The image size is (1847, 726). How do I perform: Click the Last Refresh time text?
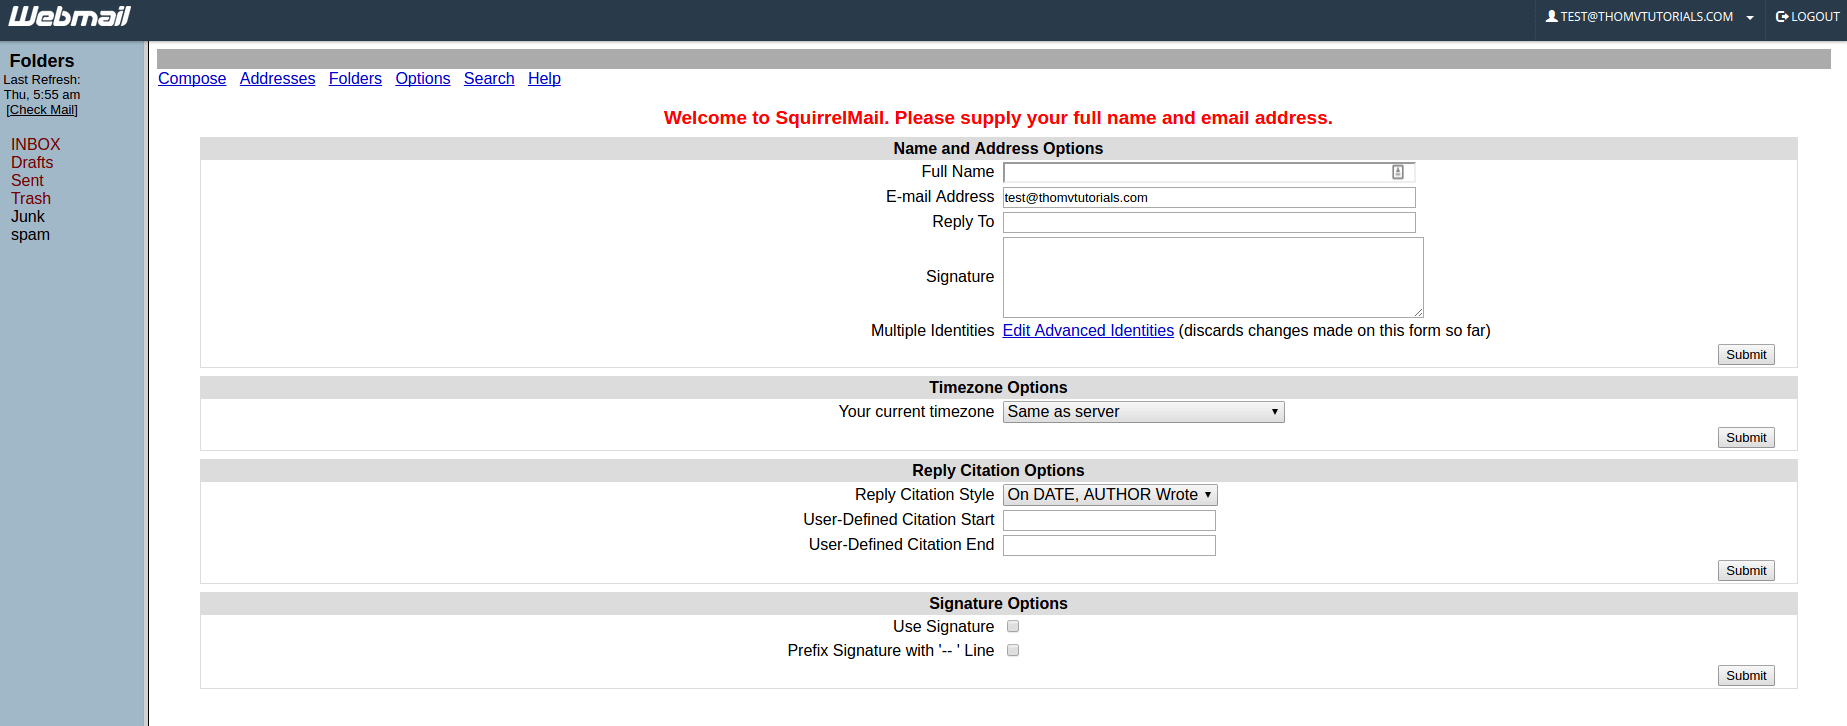[42, 95]
